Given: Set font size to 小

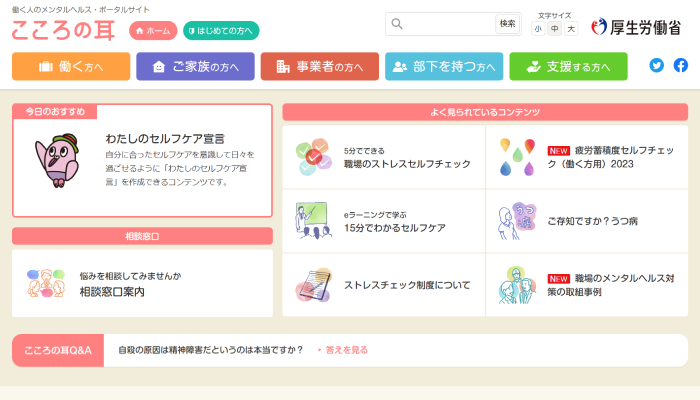Looking at the screenshot, I should [538, 29].
